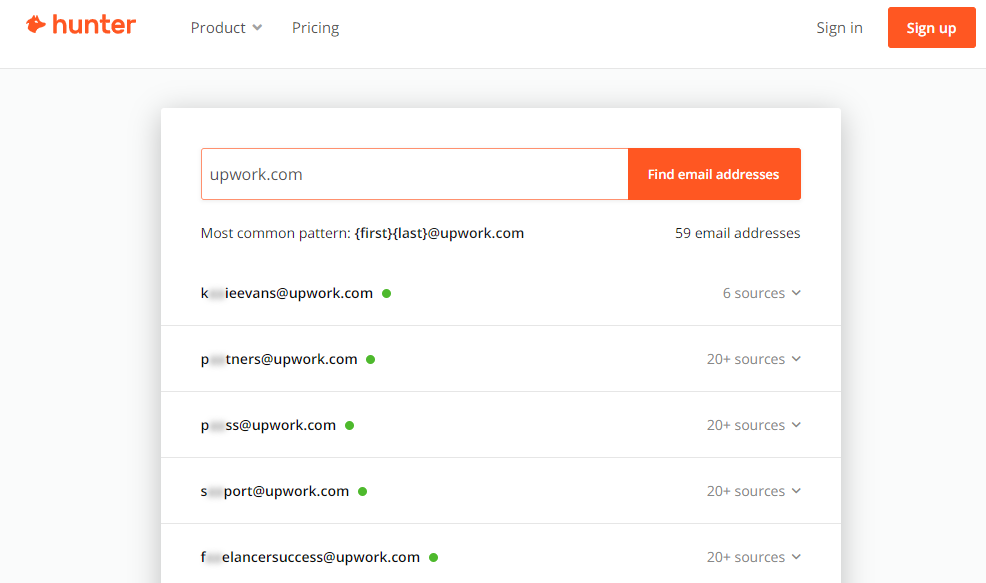Open the Pricing page
Viewport: 986px width, 583px height.
pos(315,28)
